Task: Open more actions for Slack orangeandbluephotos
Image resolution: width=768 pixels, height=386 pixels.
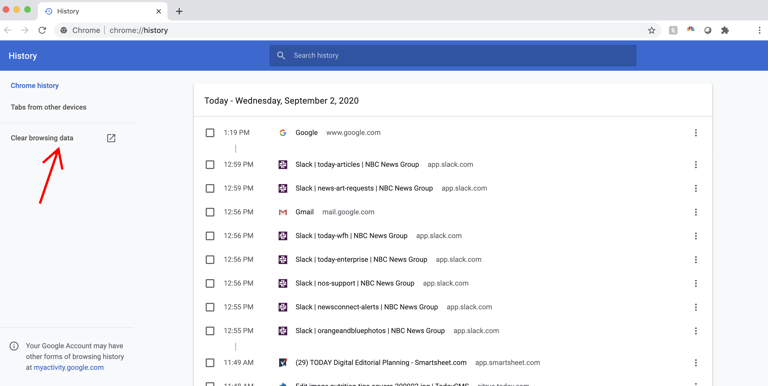Action: click(696, 331)
